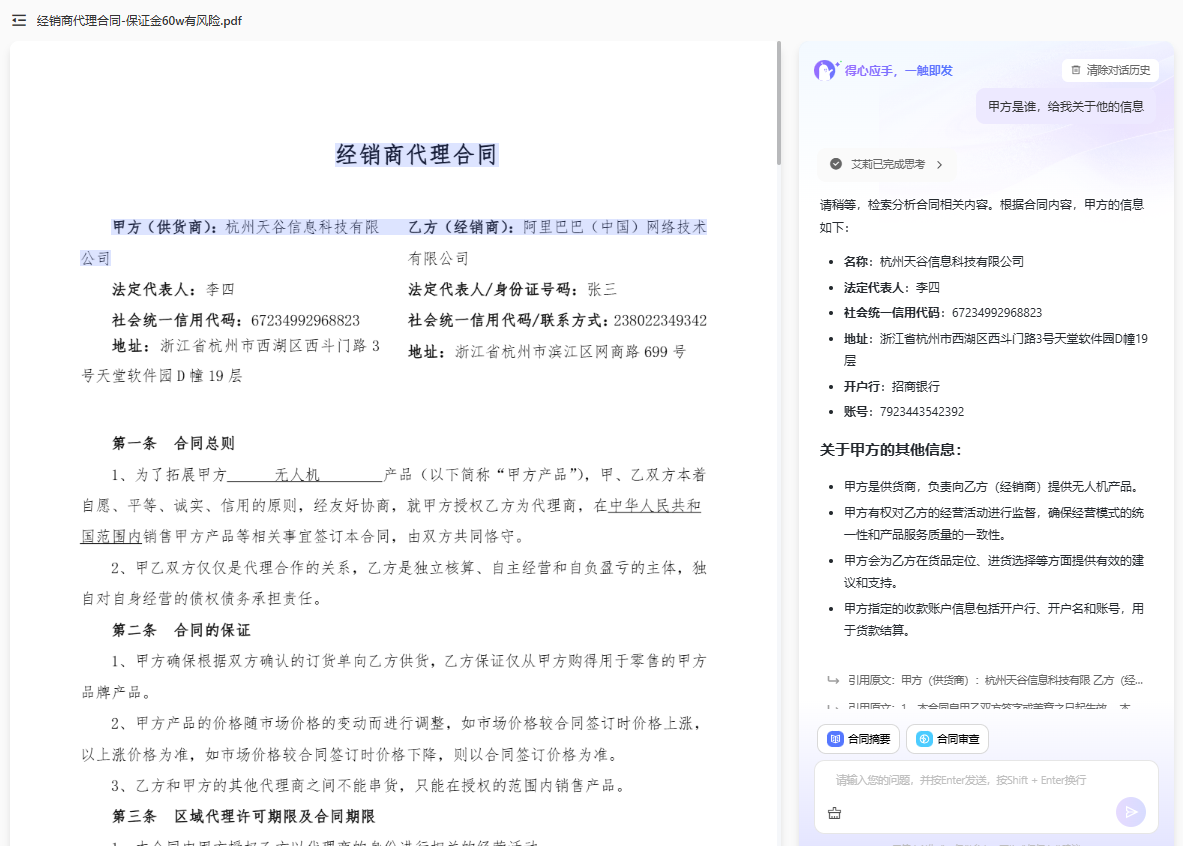Click heading 第三条 区域代理许可期限及合同期限
The width and height of the screenshot is (1183, 846).
coord(244,816)
